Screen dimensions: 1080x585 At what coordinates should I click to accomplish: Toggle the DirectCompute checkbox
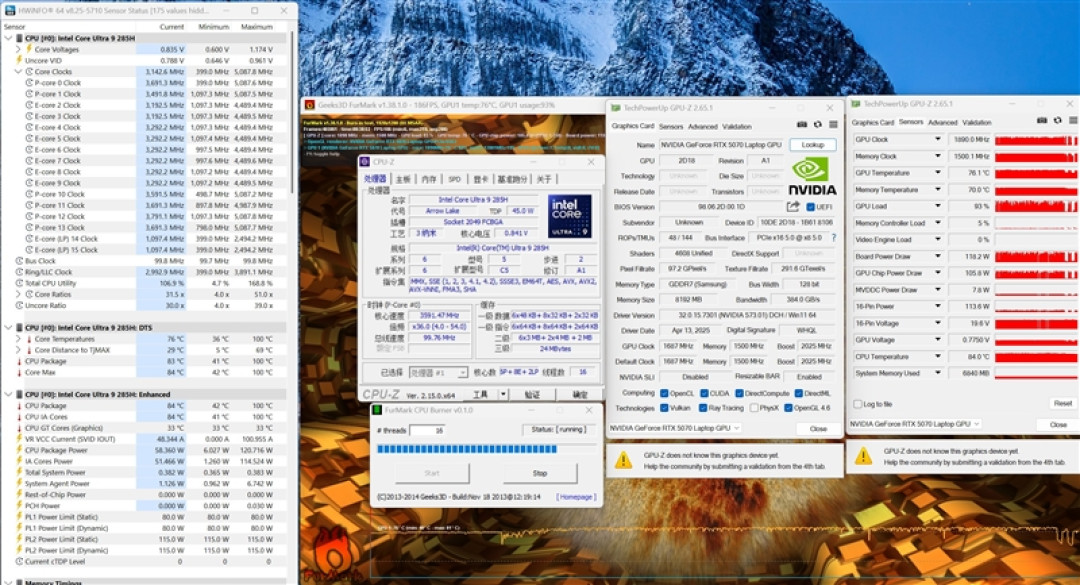738,393
